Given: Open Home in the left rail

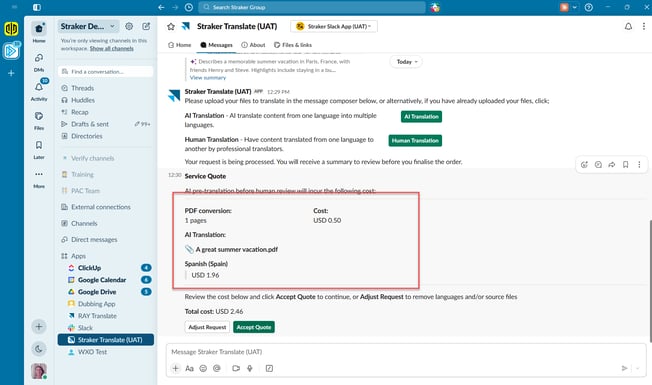Looking at the screenshot, I should coord(39,32).
